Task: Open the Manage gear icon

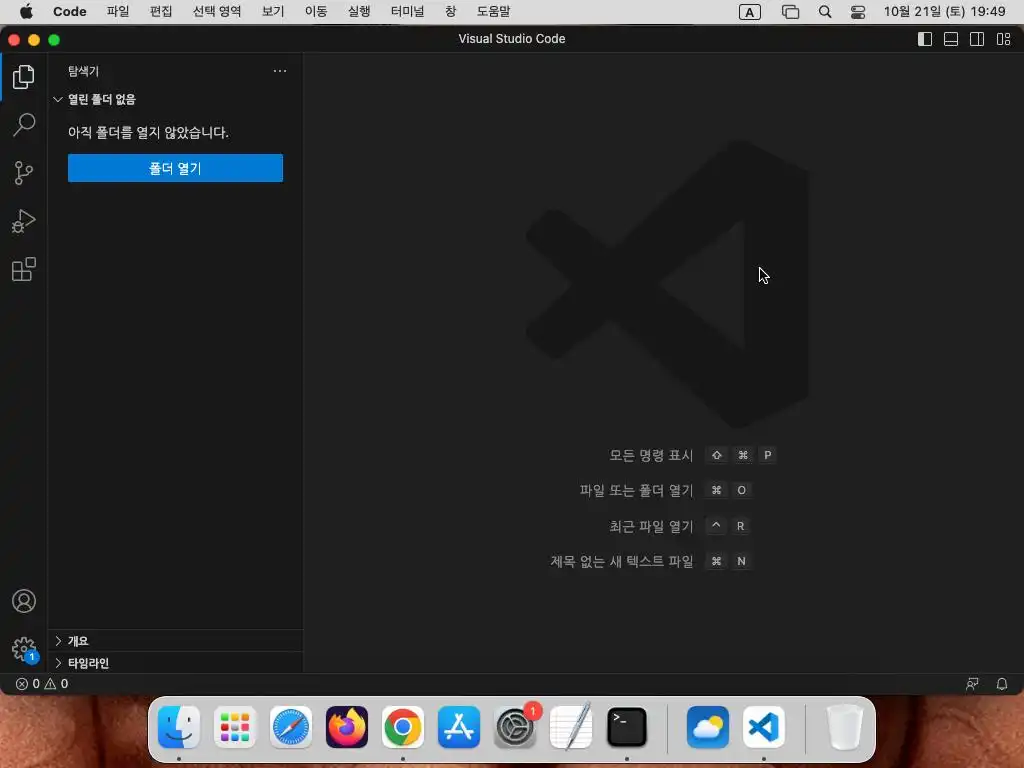Action: tap(24, 650)
